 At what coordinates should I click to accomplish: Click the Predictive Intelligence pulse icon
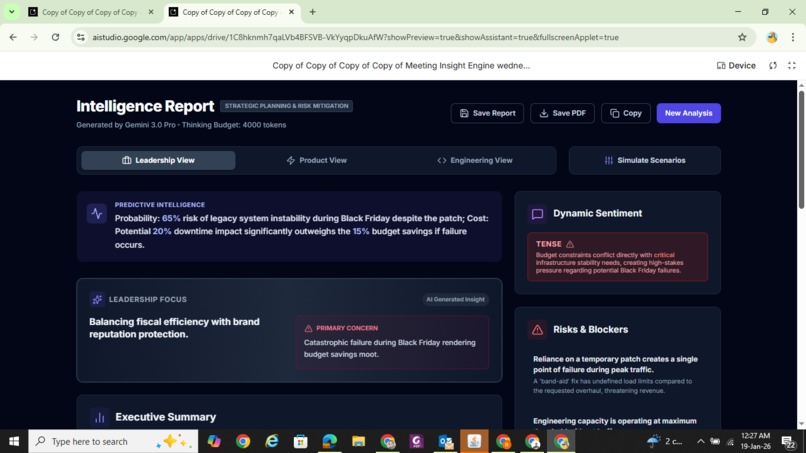click(x=97, y=213)
